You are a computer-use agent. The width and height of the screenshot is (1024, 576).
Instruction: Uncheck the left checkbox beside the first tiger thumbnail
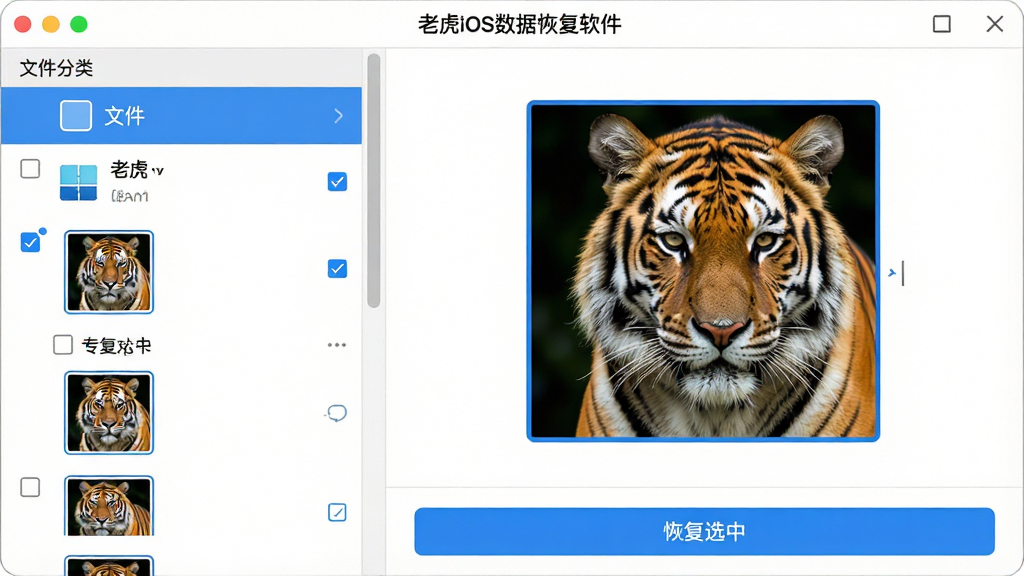(30, 242)
